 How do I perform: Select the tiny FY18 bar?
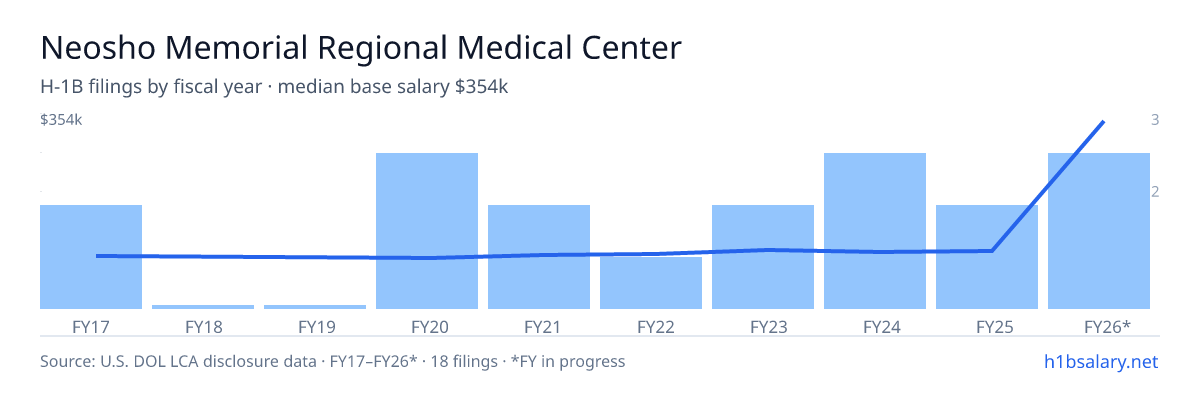(203, 307)
